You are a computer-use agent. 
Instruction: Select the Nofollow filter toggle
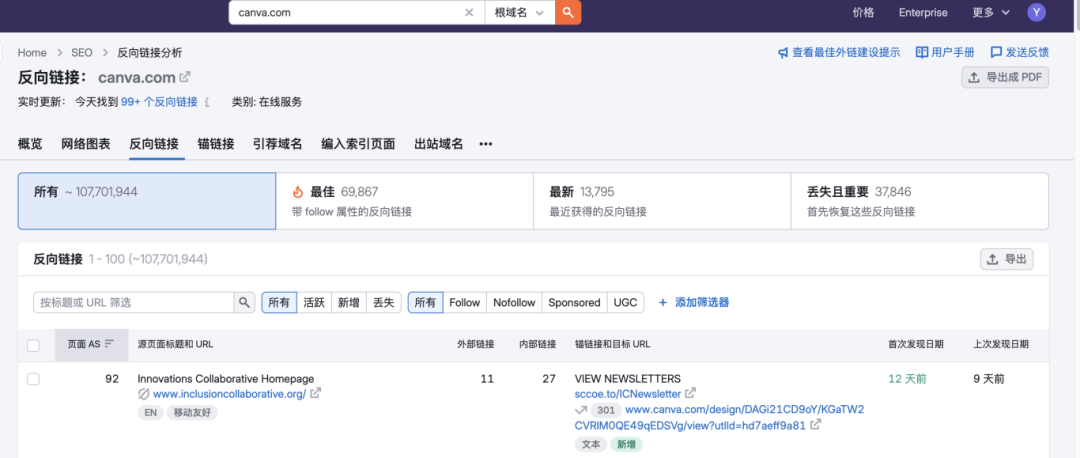click(x=514, y=302)
